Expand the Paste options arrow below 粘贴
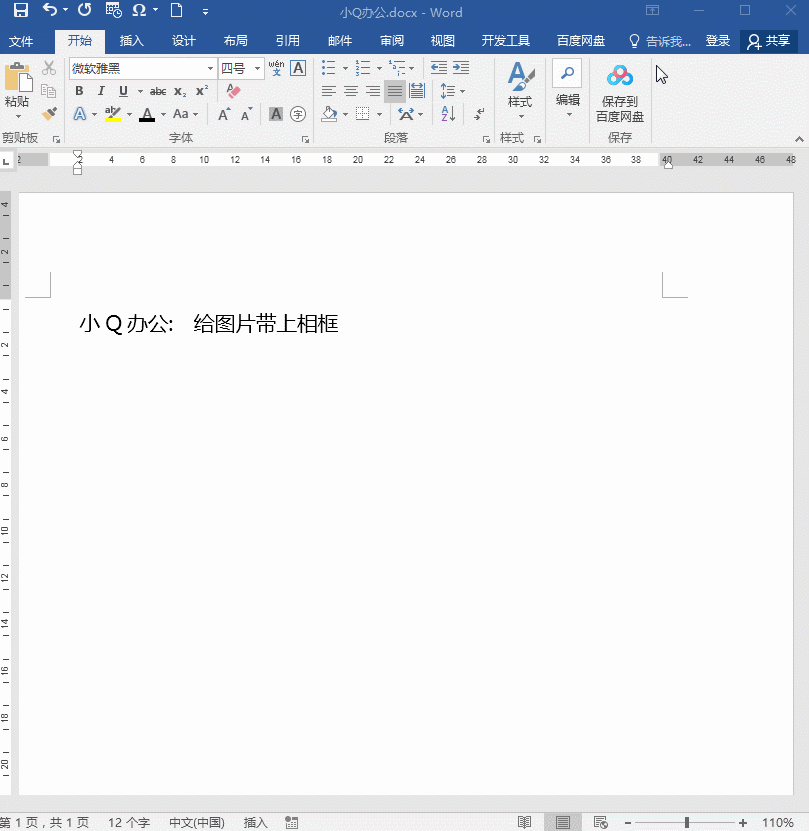 coord(18,116)
